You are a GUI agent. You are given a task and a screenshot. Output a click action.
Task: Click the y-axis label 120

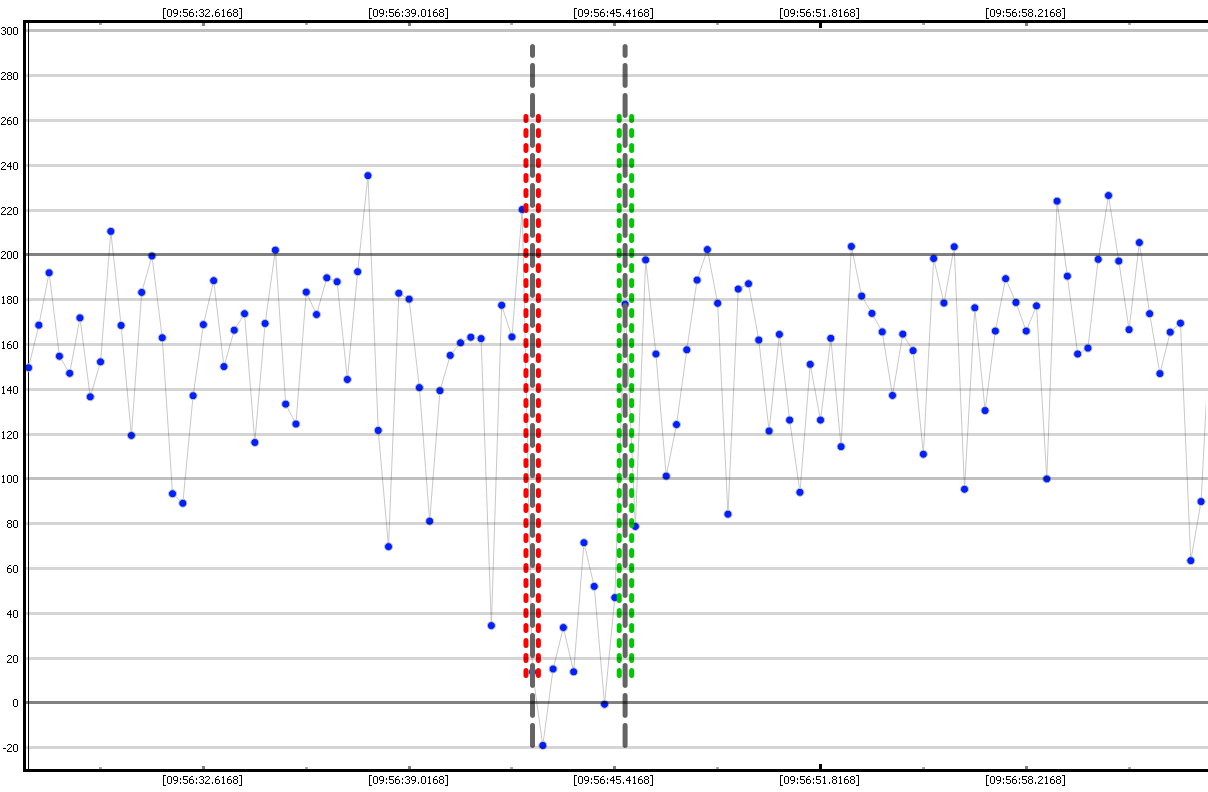pyautogui.click(x=10, y=435)
